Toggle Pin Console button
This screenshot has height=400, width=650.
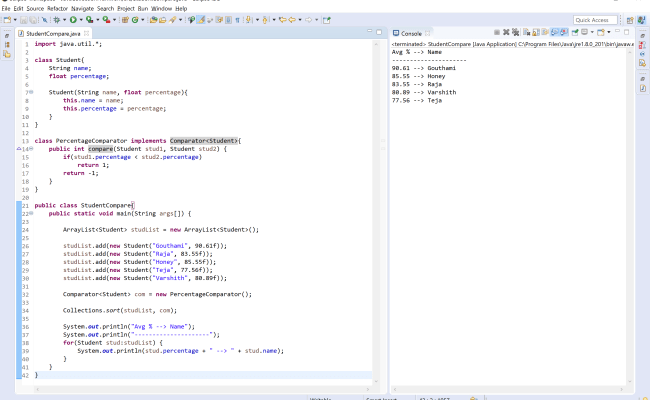[x=575, y=32]
